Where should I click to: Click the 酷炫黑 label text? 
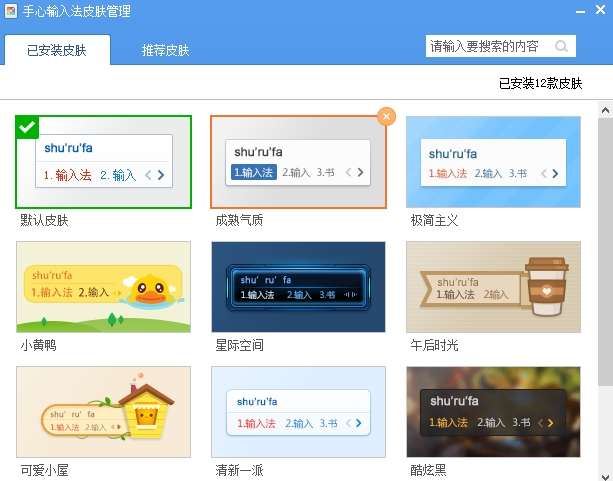[428, 470]
